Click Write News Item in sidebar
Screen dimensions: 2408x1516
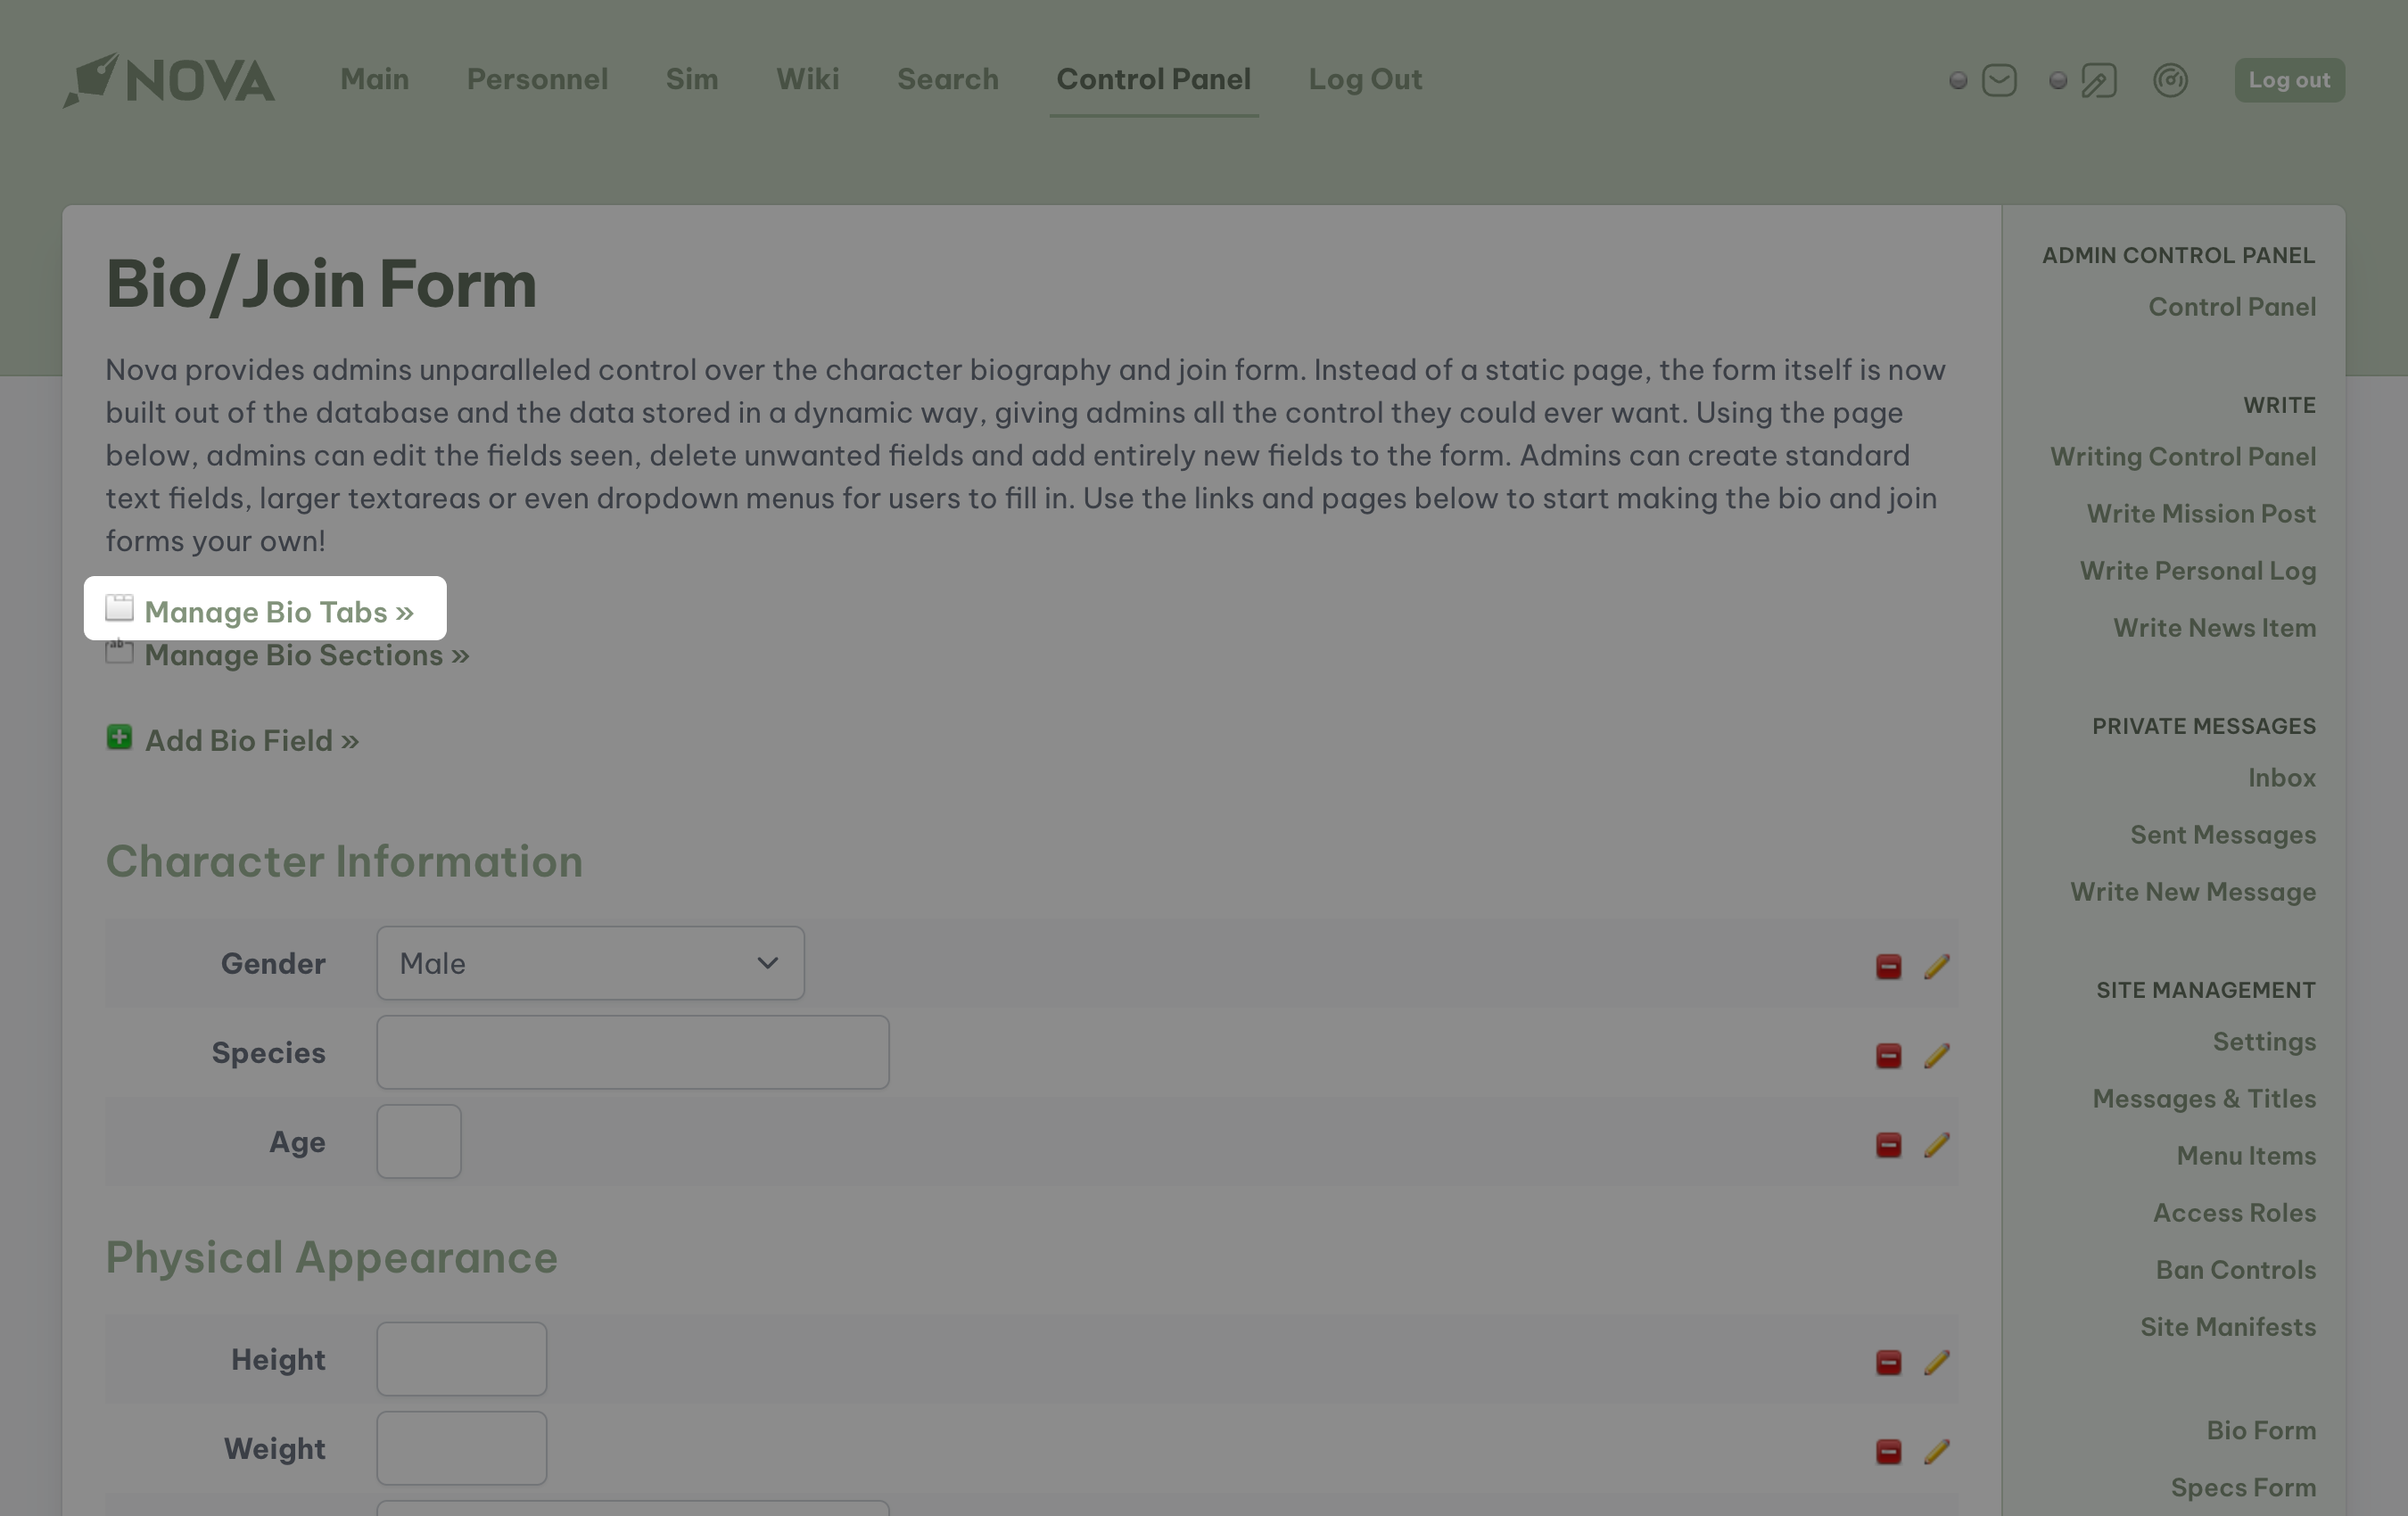point(2215,628)
